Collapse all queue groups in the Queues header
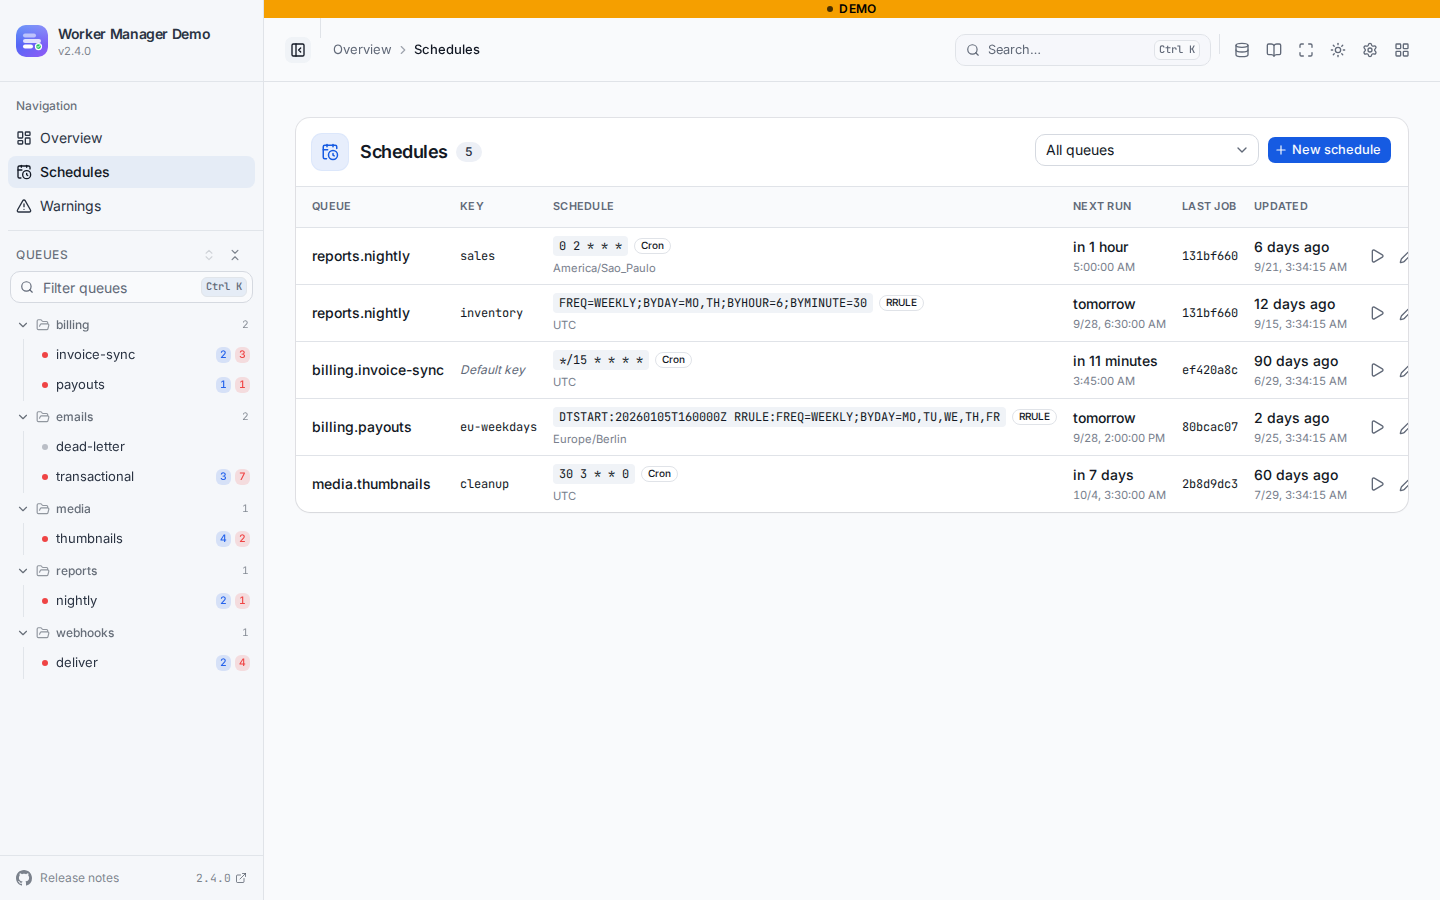Screen dimensions: 1440x900 tap(235, 255)
